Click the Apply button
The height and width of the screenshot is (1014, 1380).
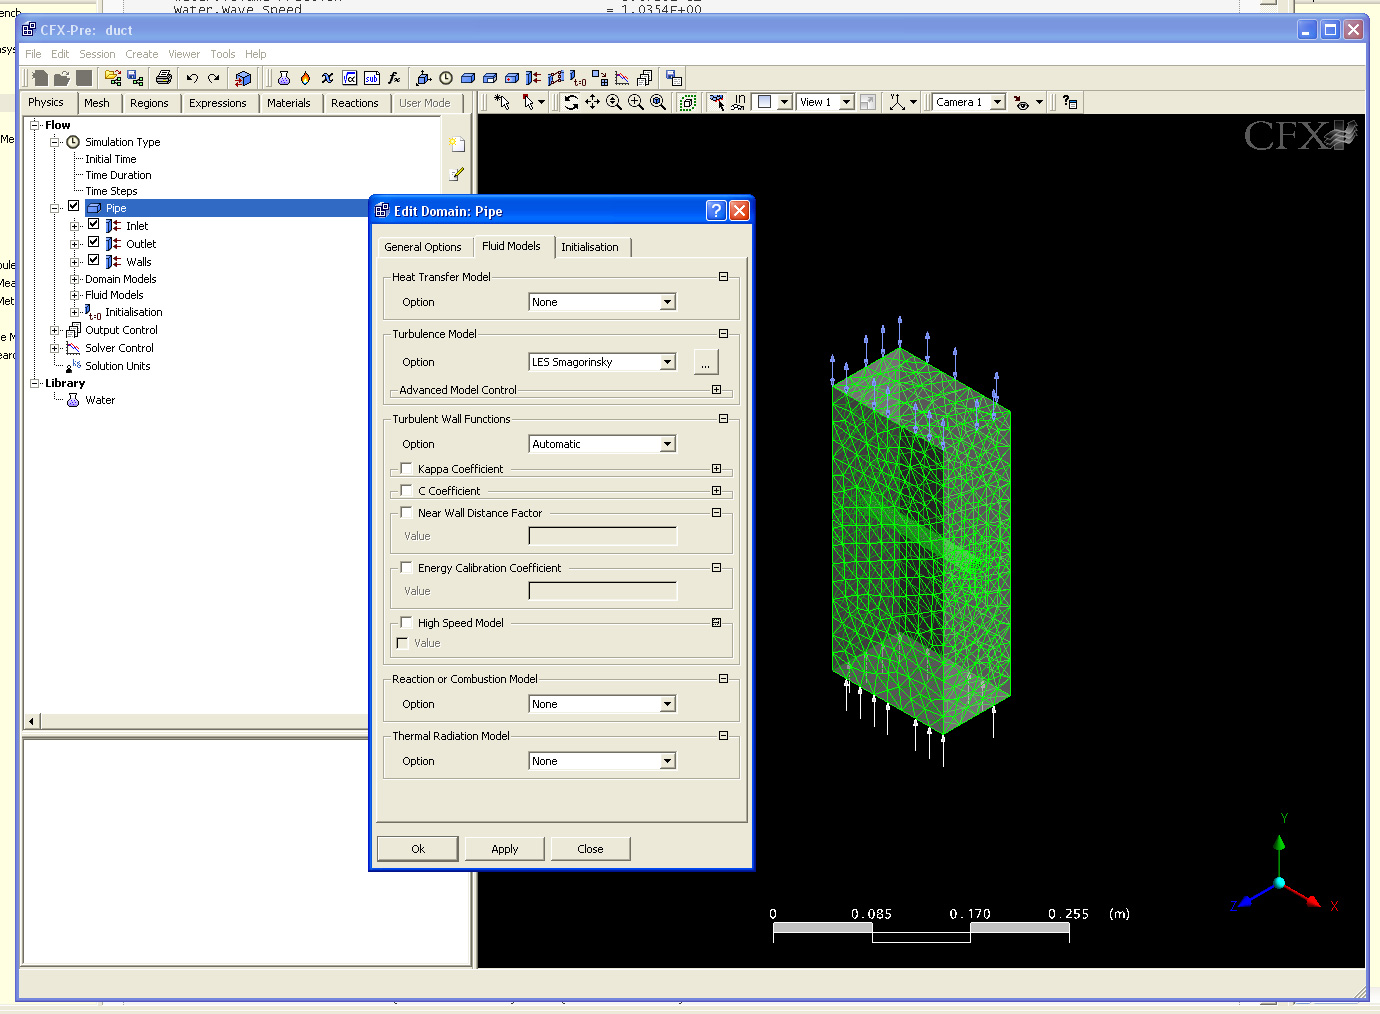(x=505, y=849)
